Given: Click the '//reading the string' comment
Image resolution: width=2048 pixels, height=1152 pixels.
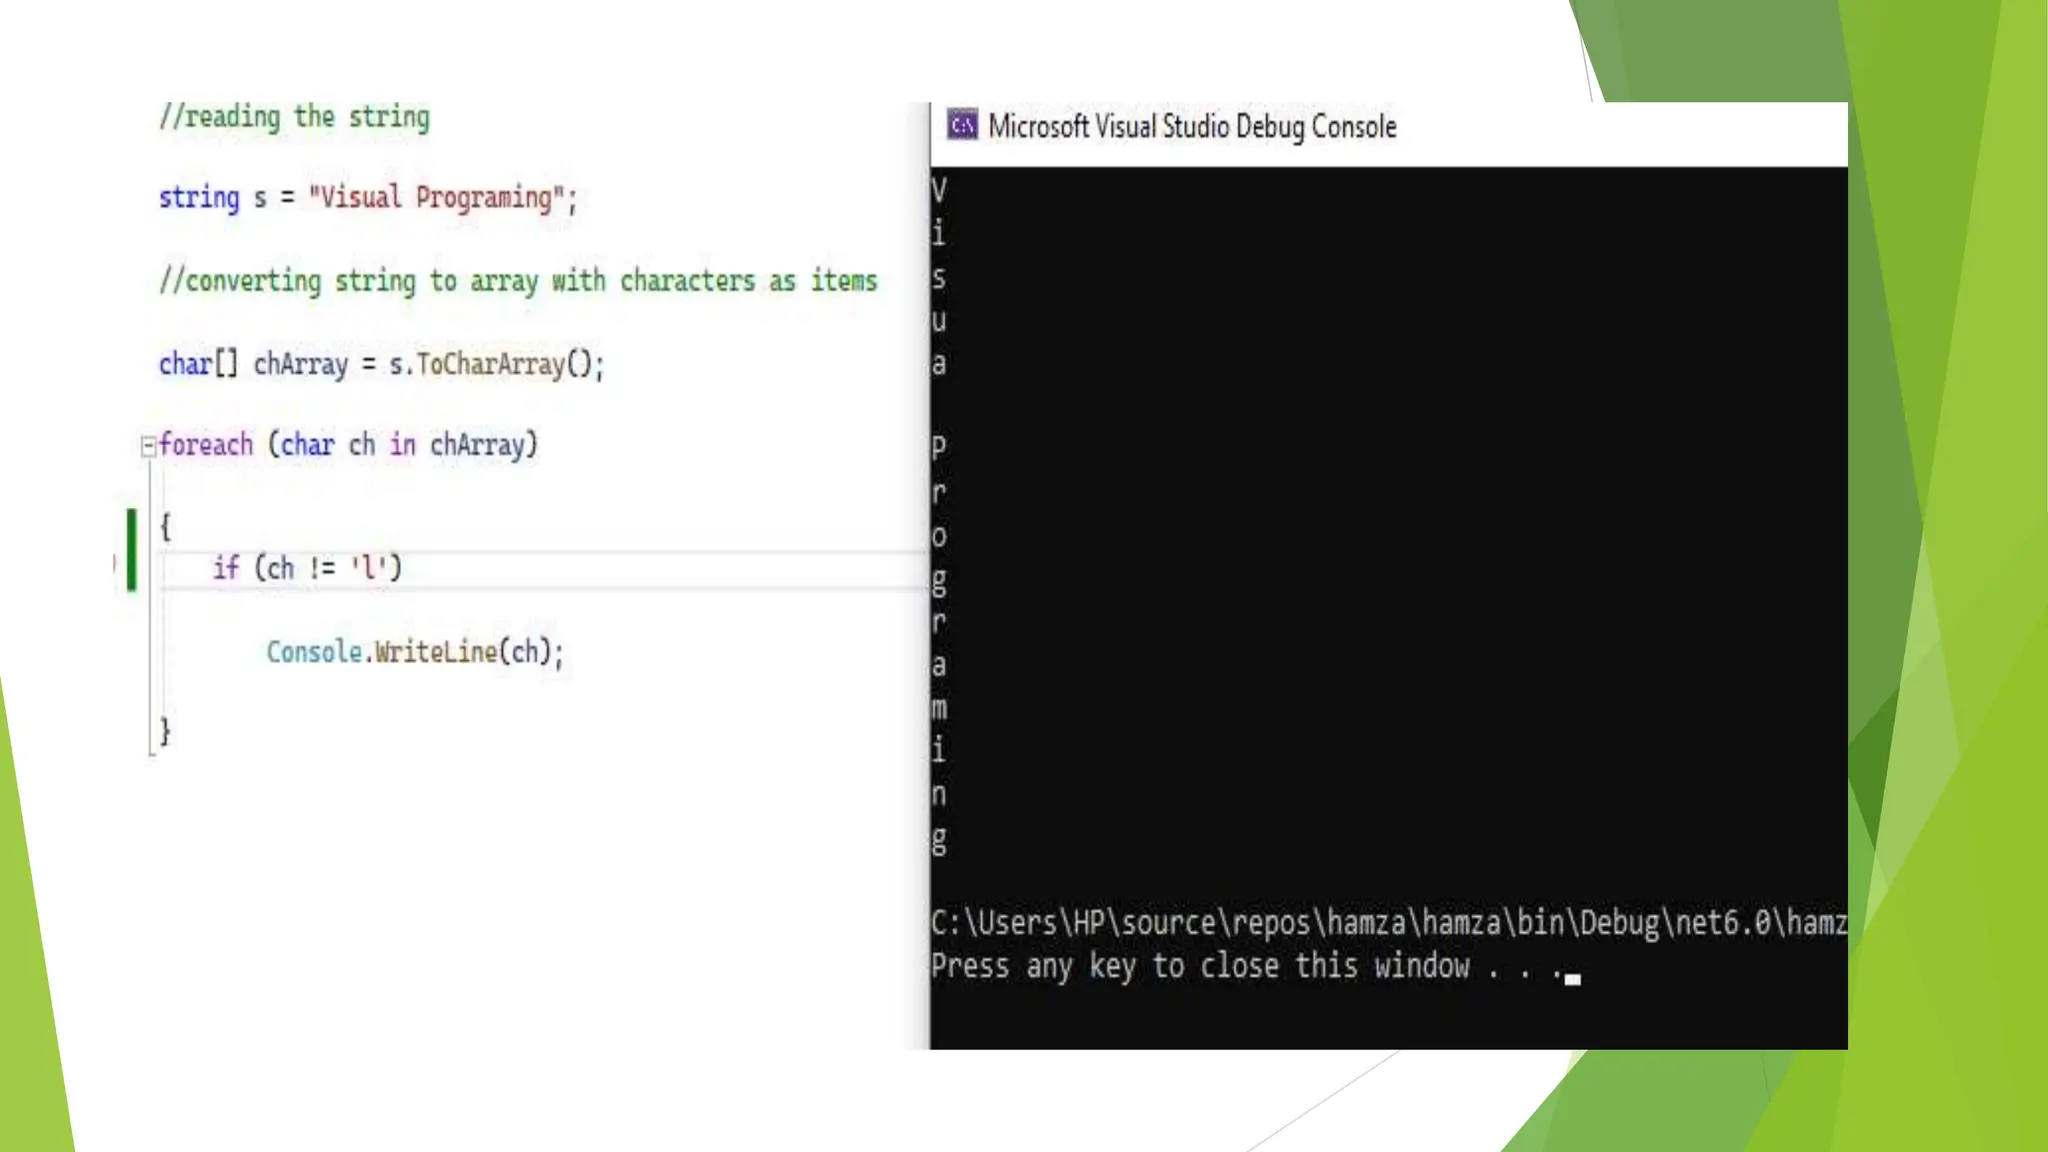Looking at the screenshot, I should (x=294, y=117).
